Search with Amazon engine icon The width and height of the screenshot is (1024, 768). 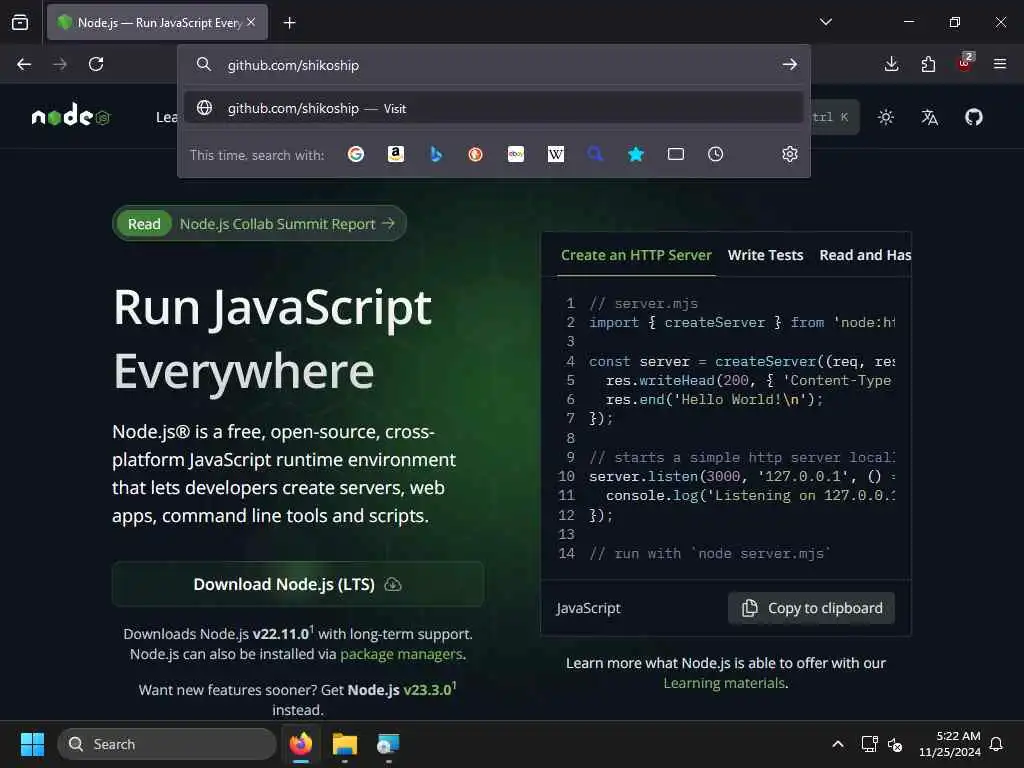pyautogui.click(x=396, y=154)
